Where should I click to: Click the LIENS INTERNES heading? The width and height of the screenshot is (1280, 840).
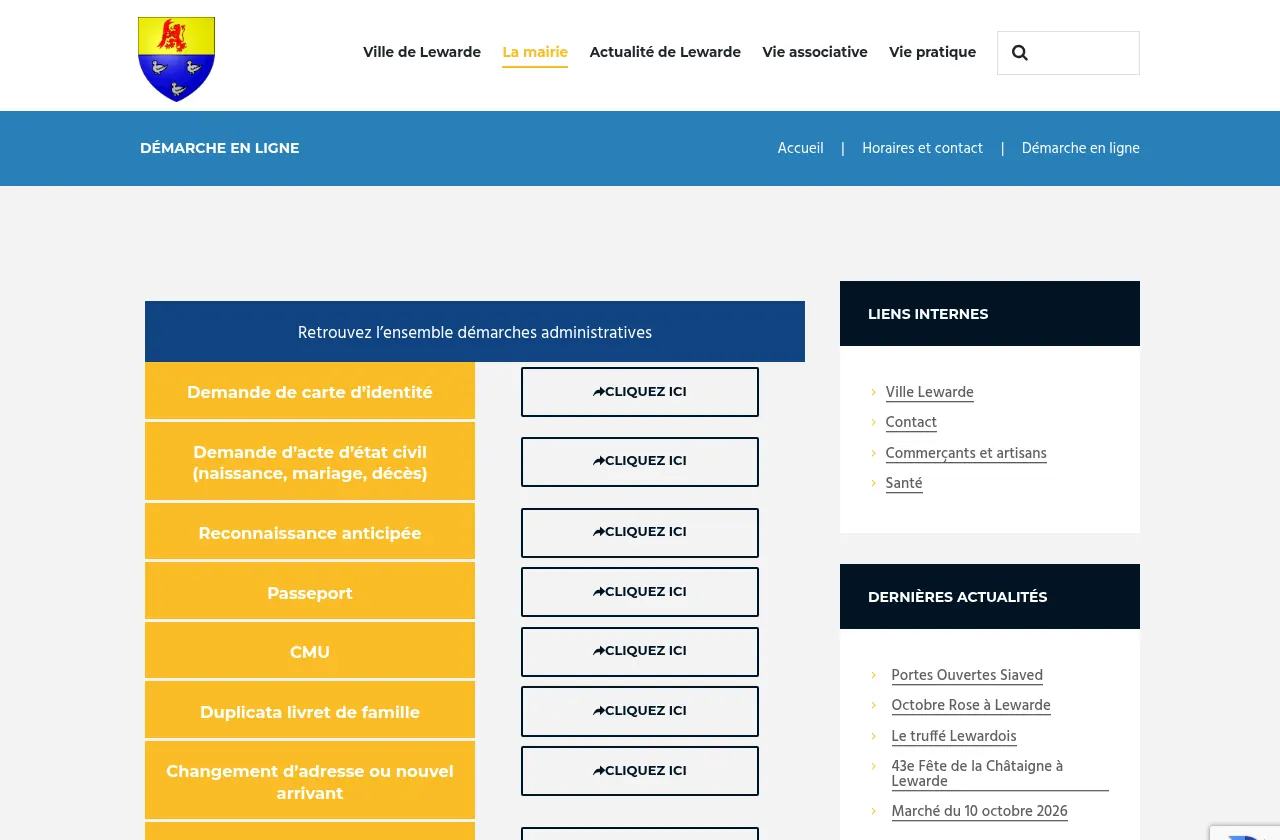pyautogui.click(x=928, y=314)
